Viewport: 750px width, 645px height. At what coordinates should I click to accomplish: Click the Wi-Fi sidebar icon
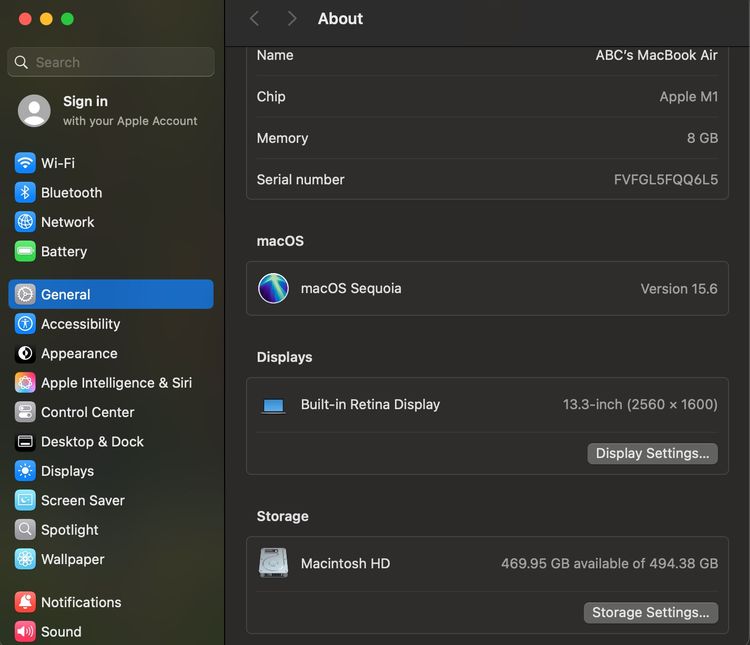coord(25,163)
